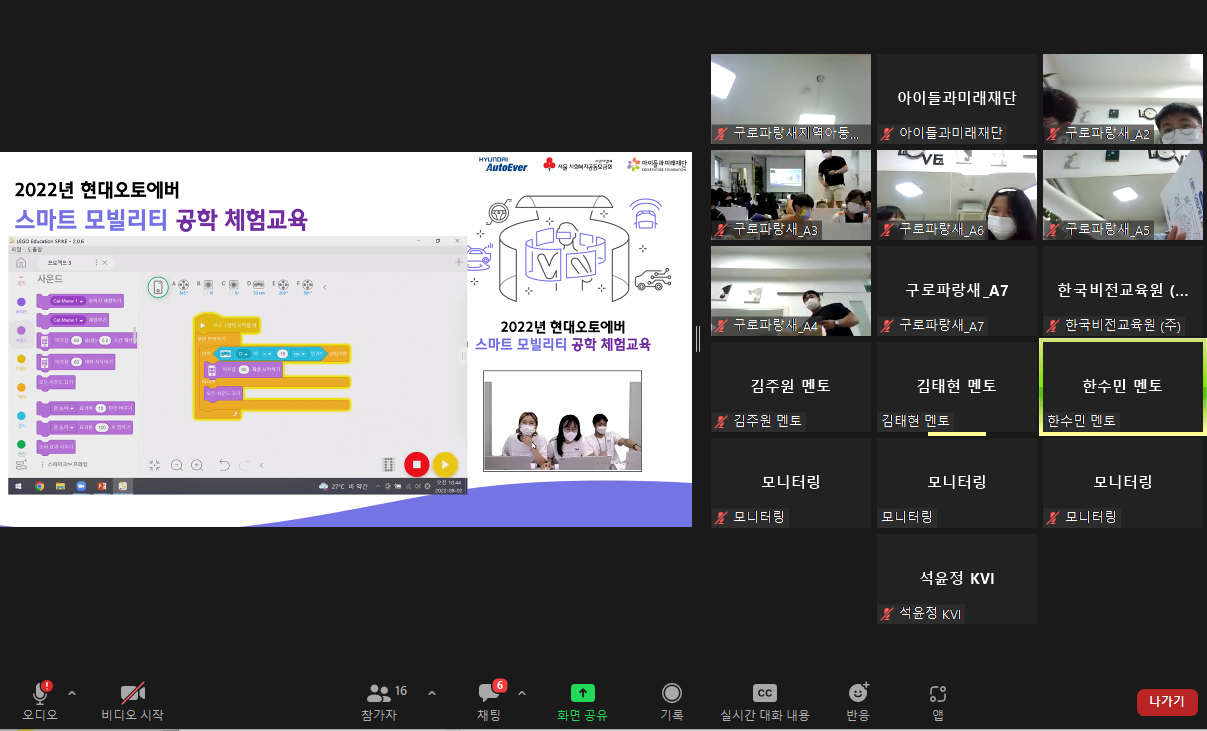This screenshot has height=731, width=1207.
Task: Toggle the 오디오 microphone
Action: point(40,693)
